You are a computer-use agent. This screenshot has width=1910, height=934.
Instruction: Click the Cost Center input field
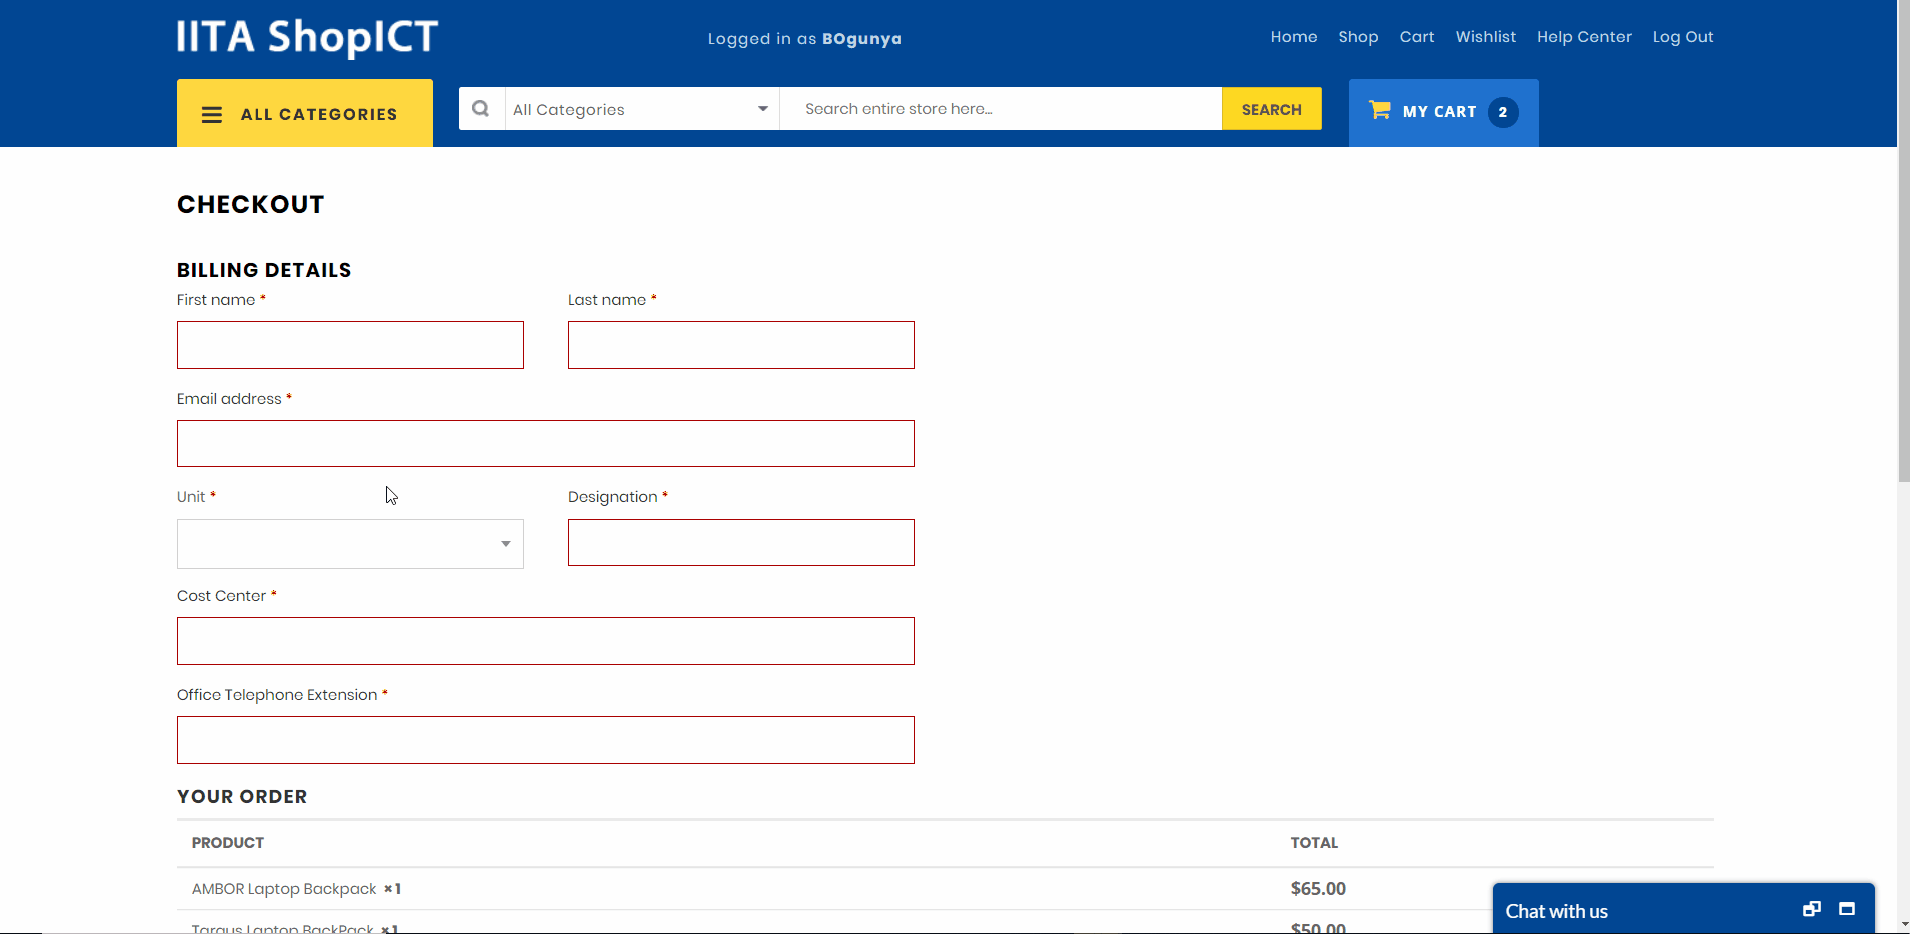546,641
